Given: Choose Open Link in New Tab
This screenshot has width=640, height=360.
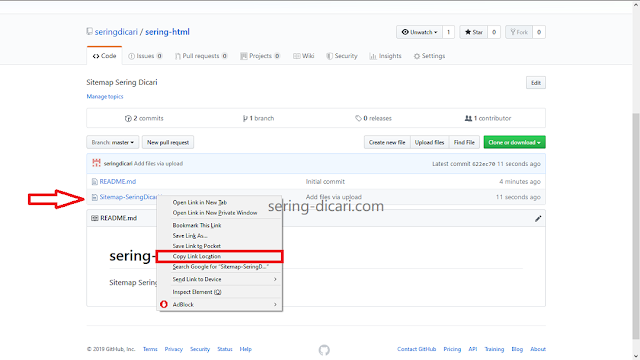Looking at the screenshot, I should 220,202.
